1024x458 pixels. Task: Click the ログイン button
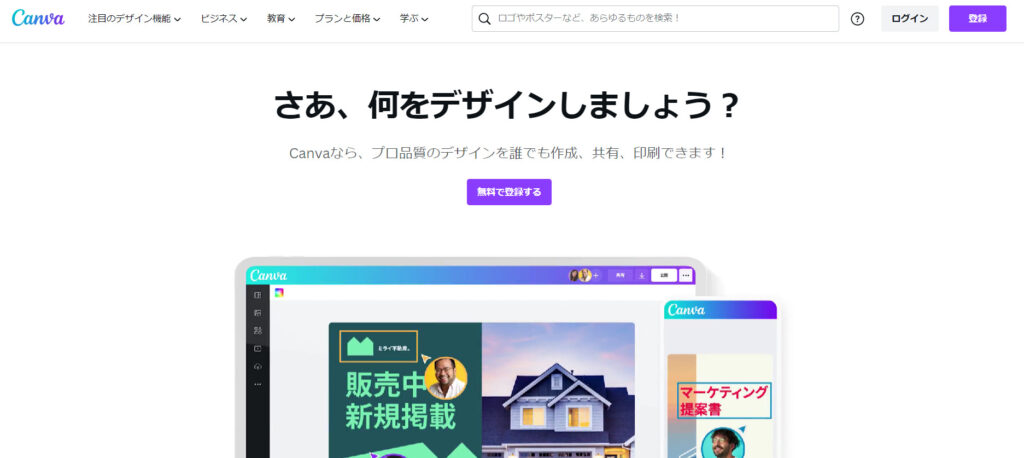(909, 18)
